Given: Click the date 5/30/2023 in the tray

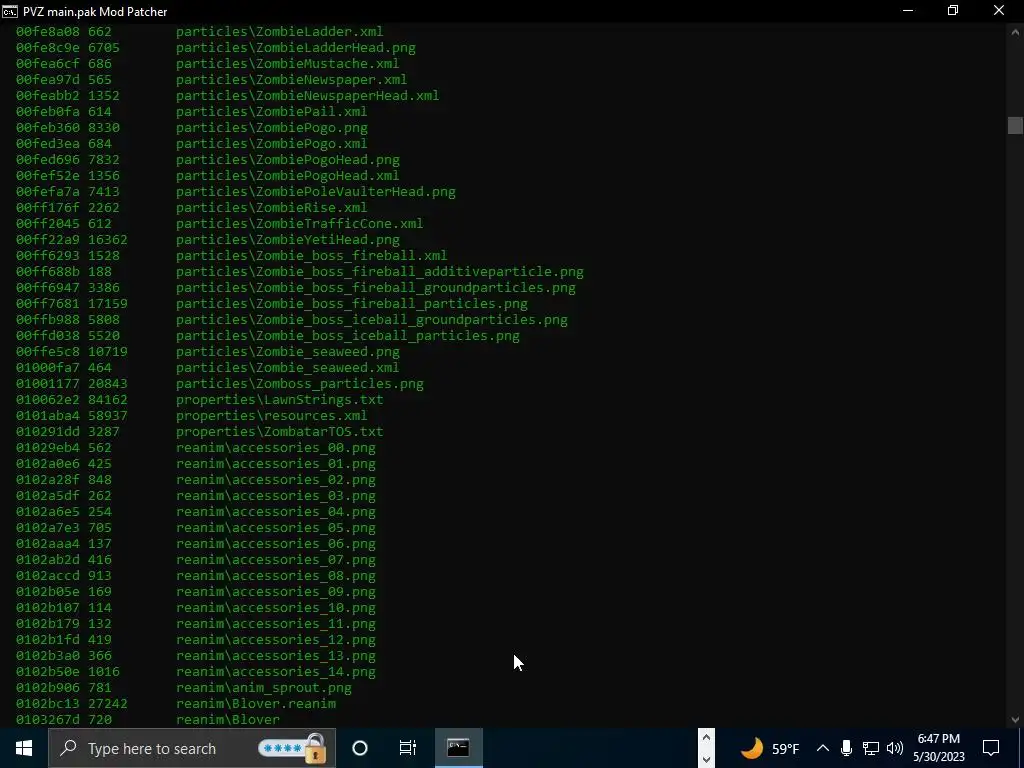Looking at the screenshot, I should coord(938,758).
